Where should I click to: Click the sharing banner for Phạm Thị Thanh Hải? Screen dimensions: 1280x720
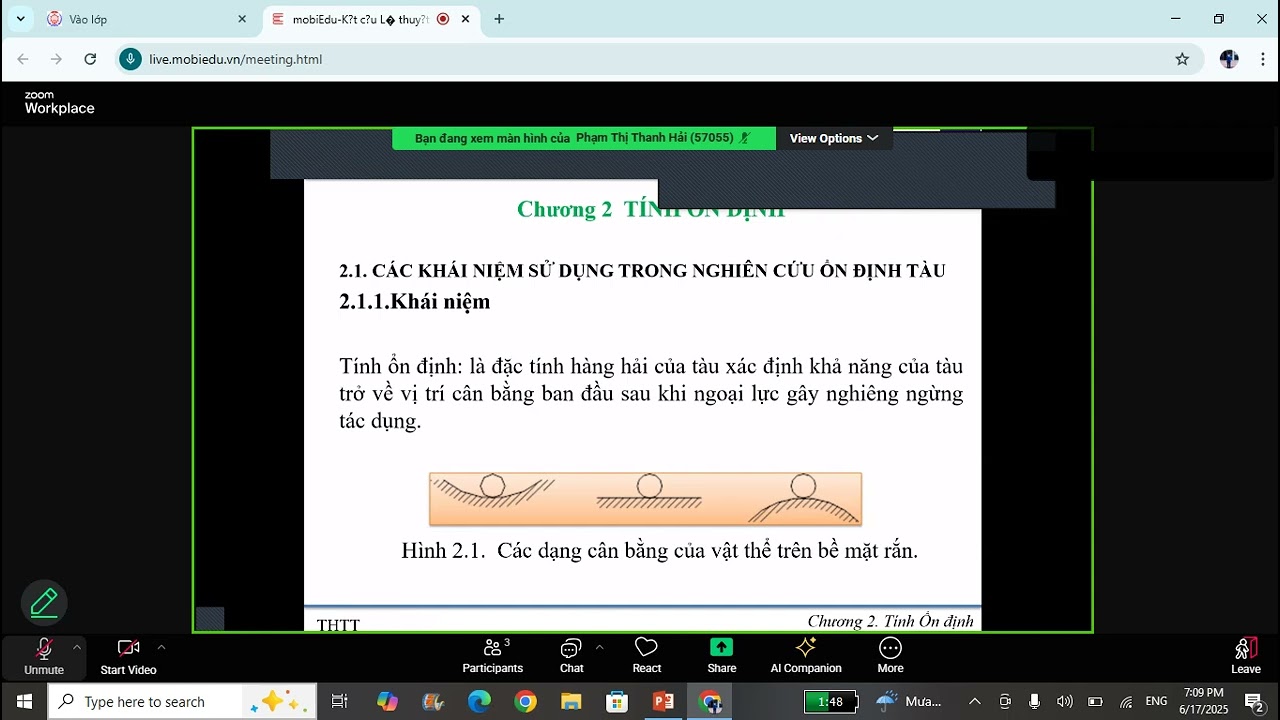pyautogui.click(x=583, y=138)
